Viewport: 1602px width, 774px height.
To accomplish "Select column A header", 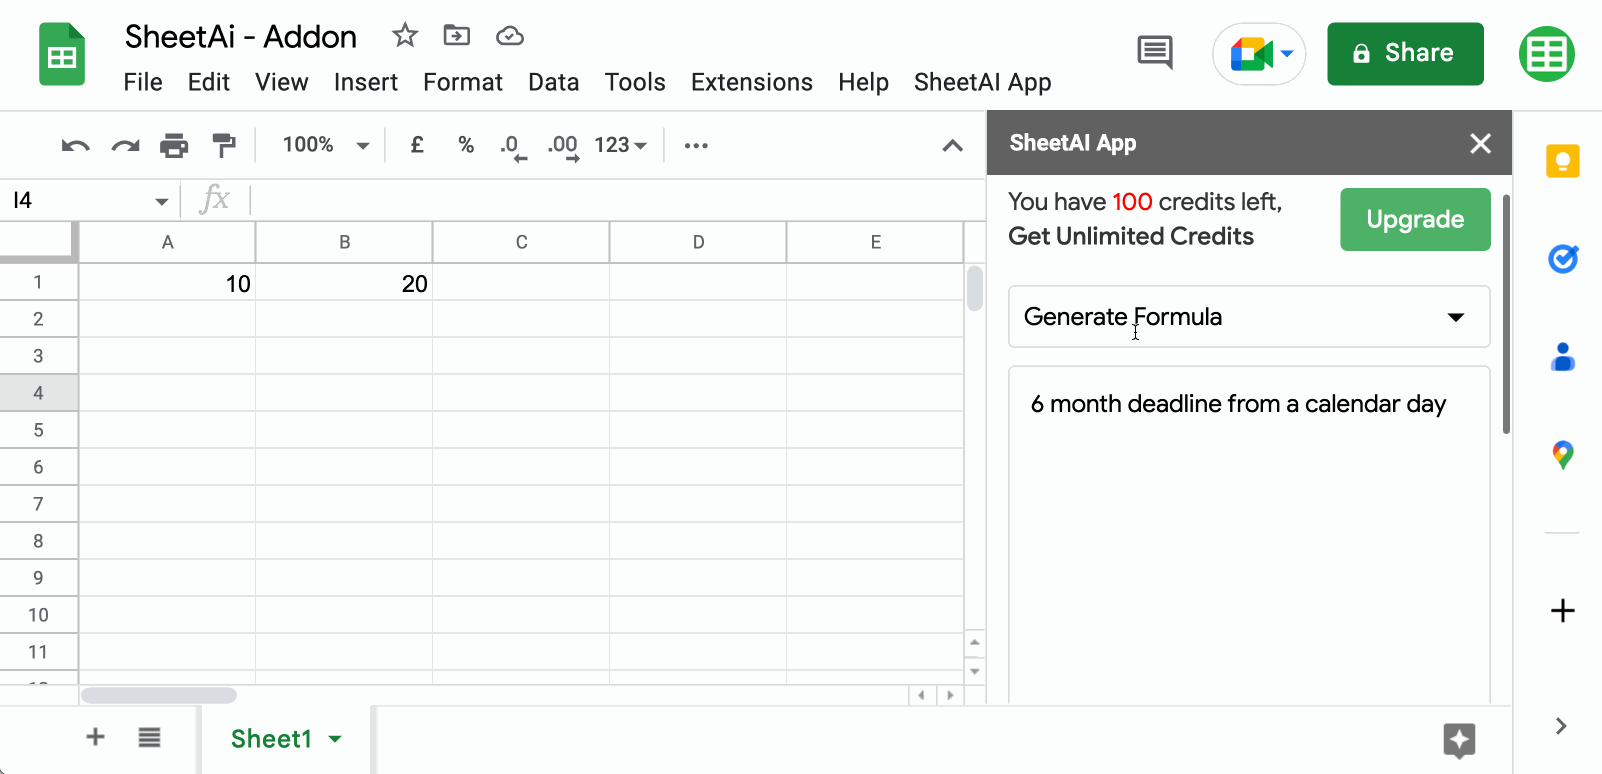I will 167,242.
